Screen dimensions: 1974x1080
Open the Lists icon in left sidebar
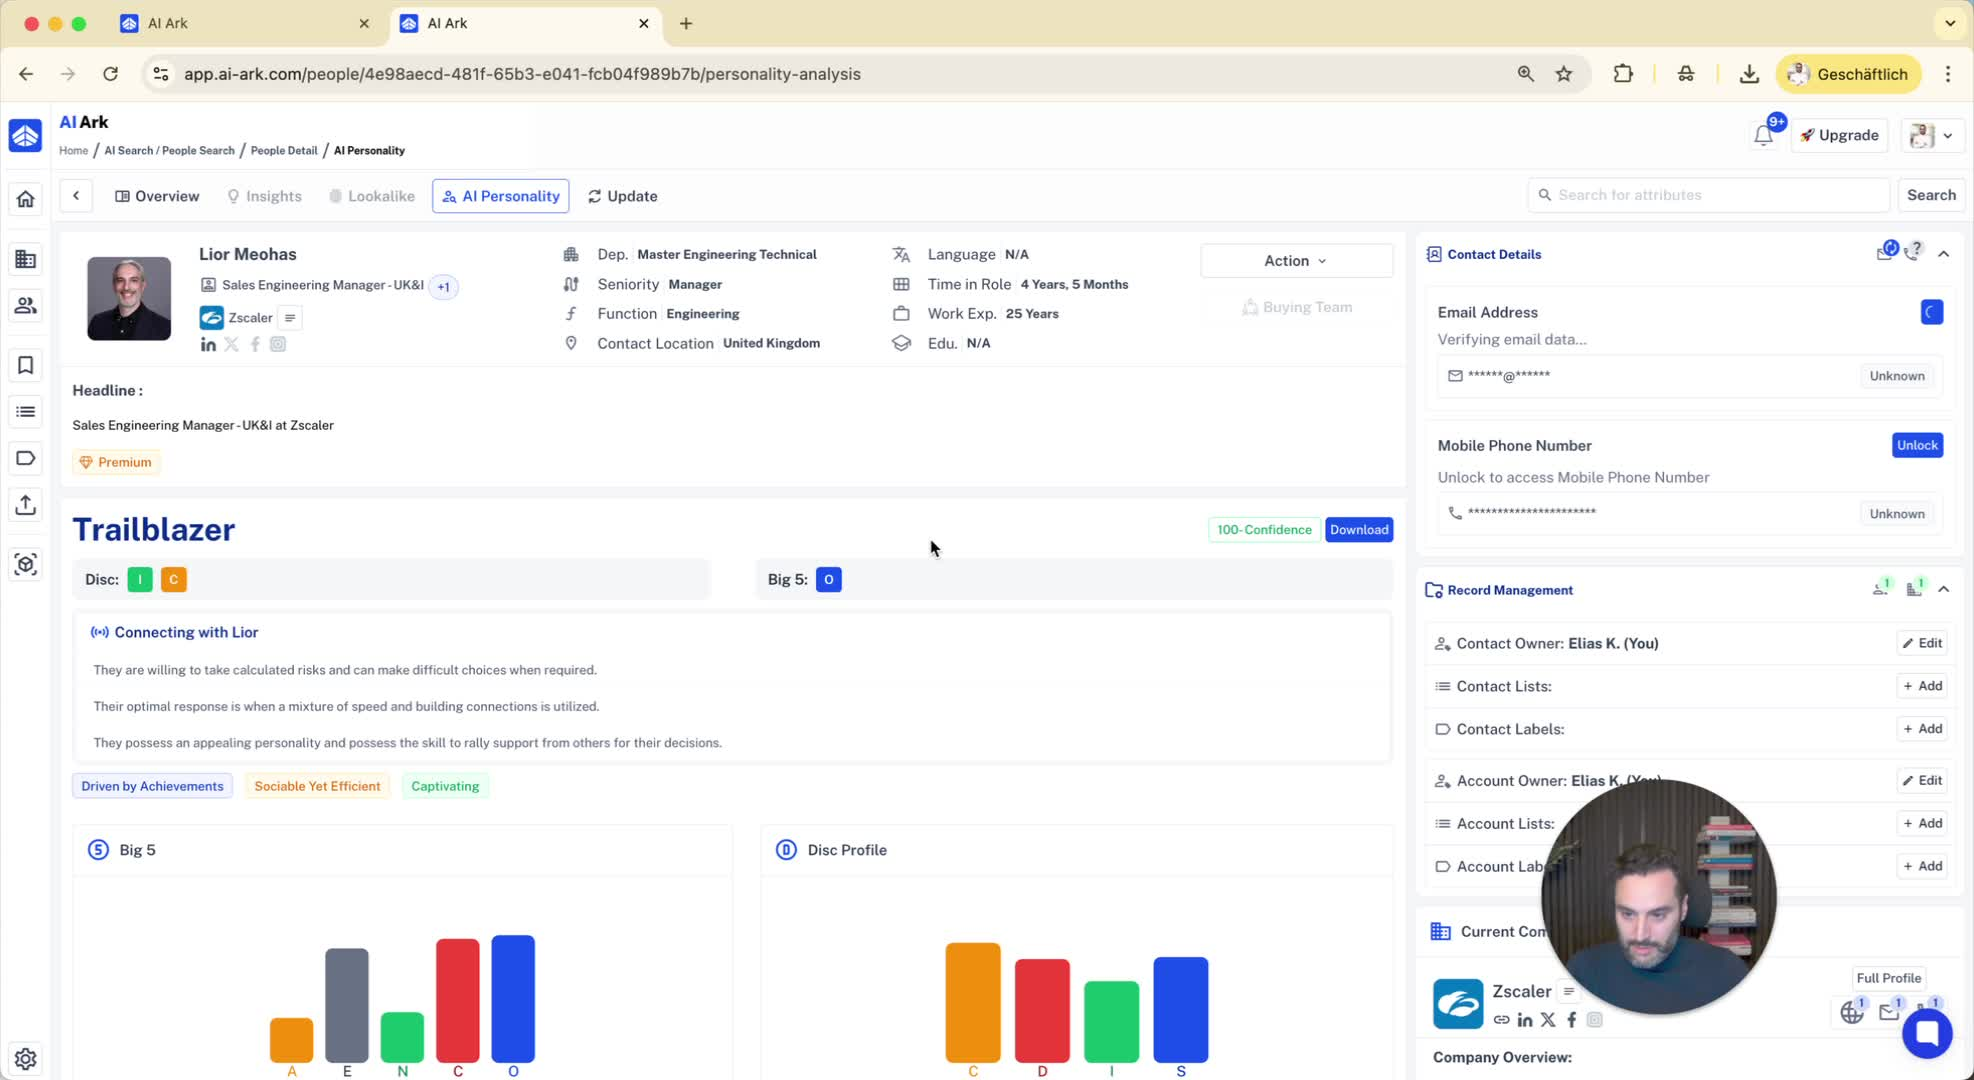(x=26, y=412)
